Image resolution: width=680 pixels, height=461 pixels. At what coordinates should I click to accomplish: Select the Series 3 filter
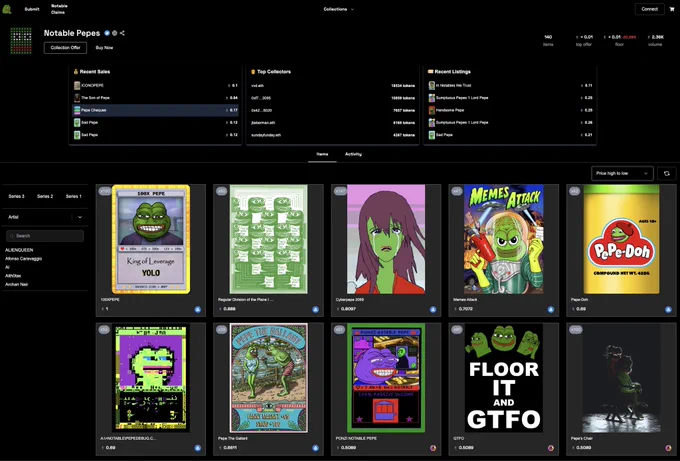point(16,196)
